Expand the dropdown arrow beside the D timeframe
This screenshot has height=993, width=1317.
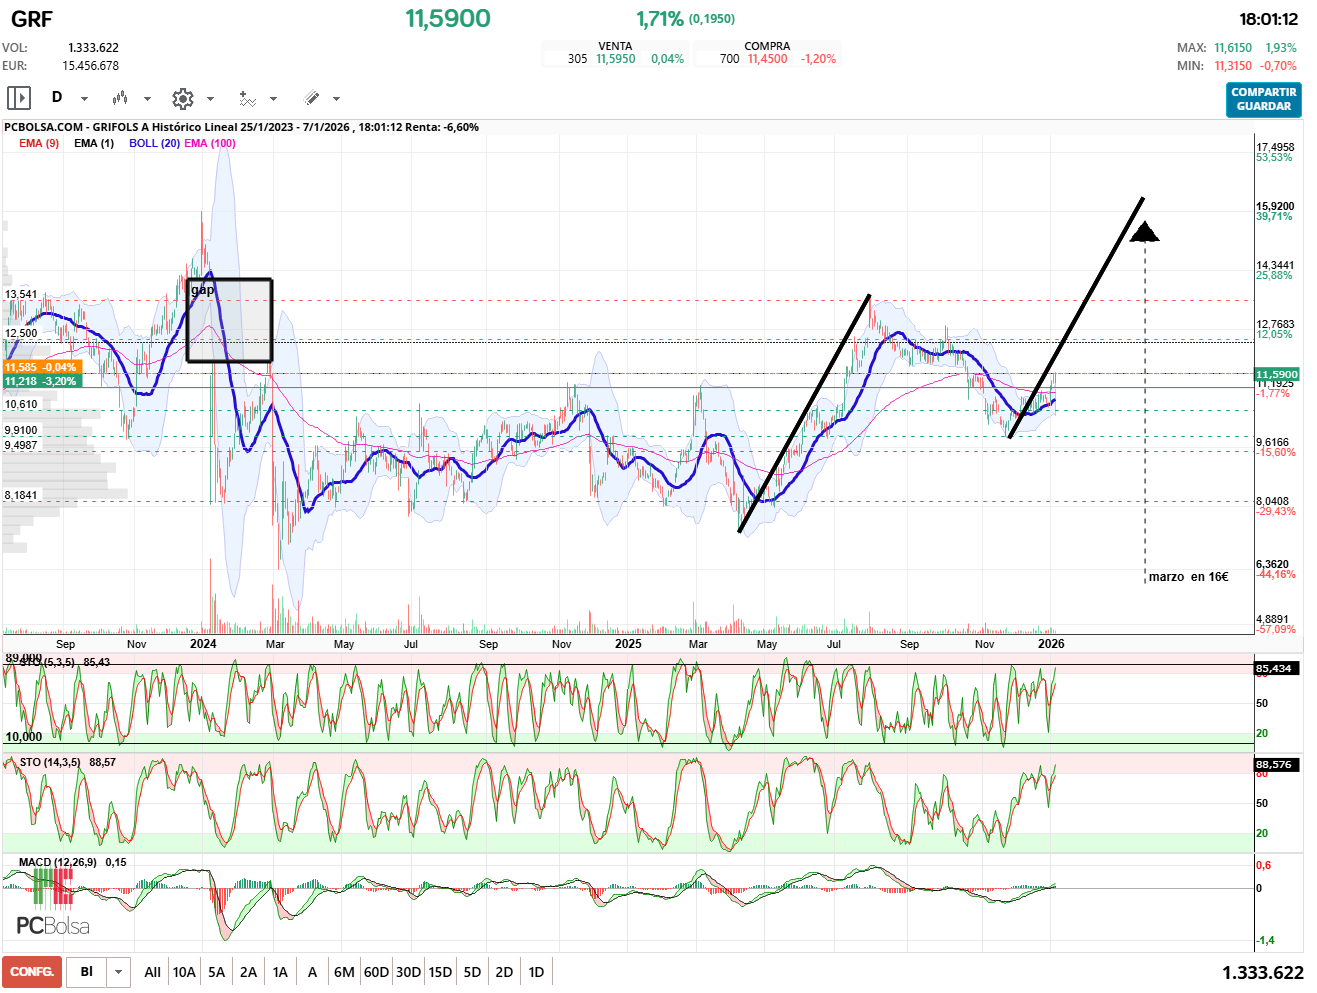[84, 99]
